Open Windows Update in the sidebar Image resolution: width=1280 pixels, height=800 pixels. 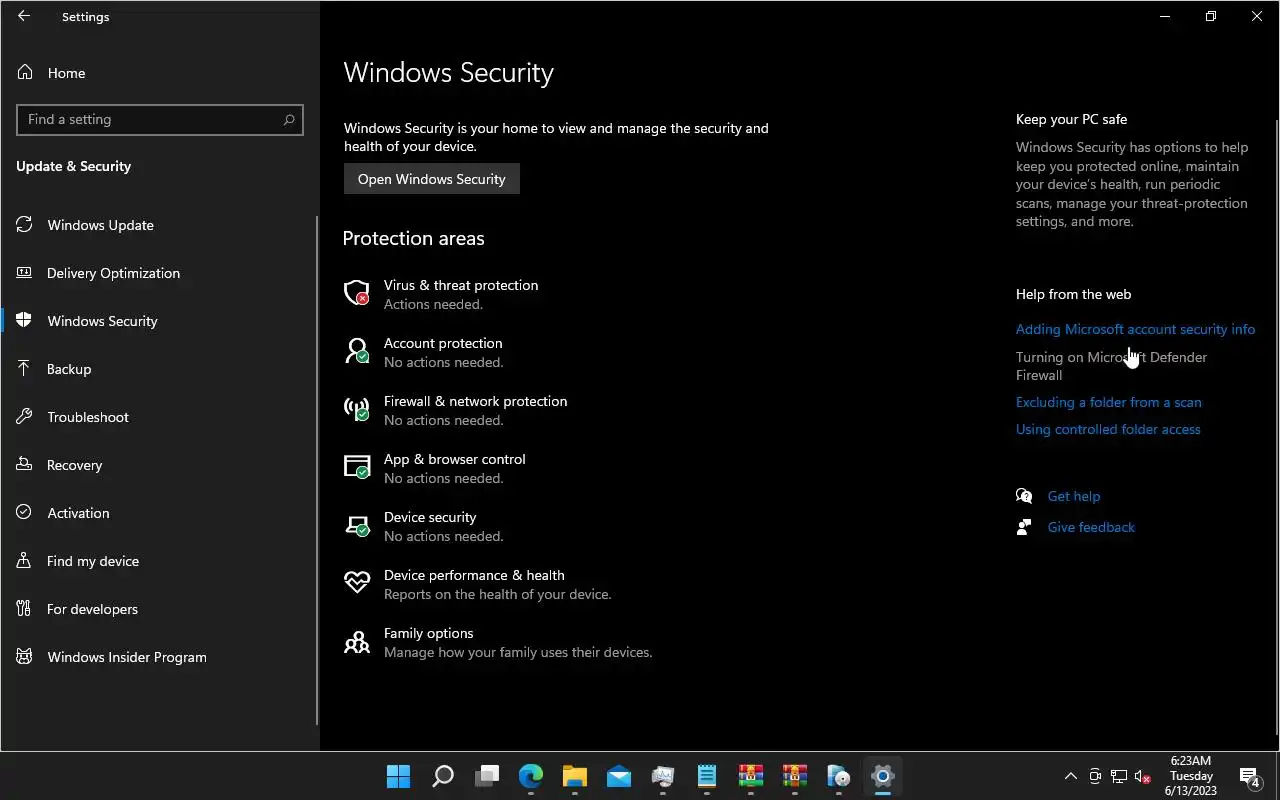click(100, 225)
